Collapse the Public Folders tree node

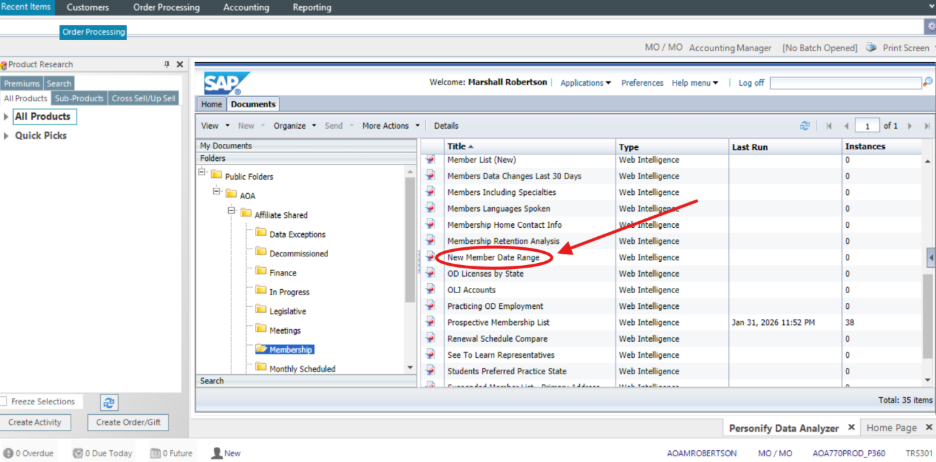tap(203, 175)
